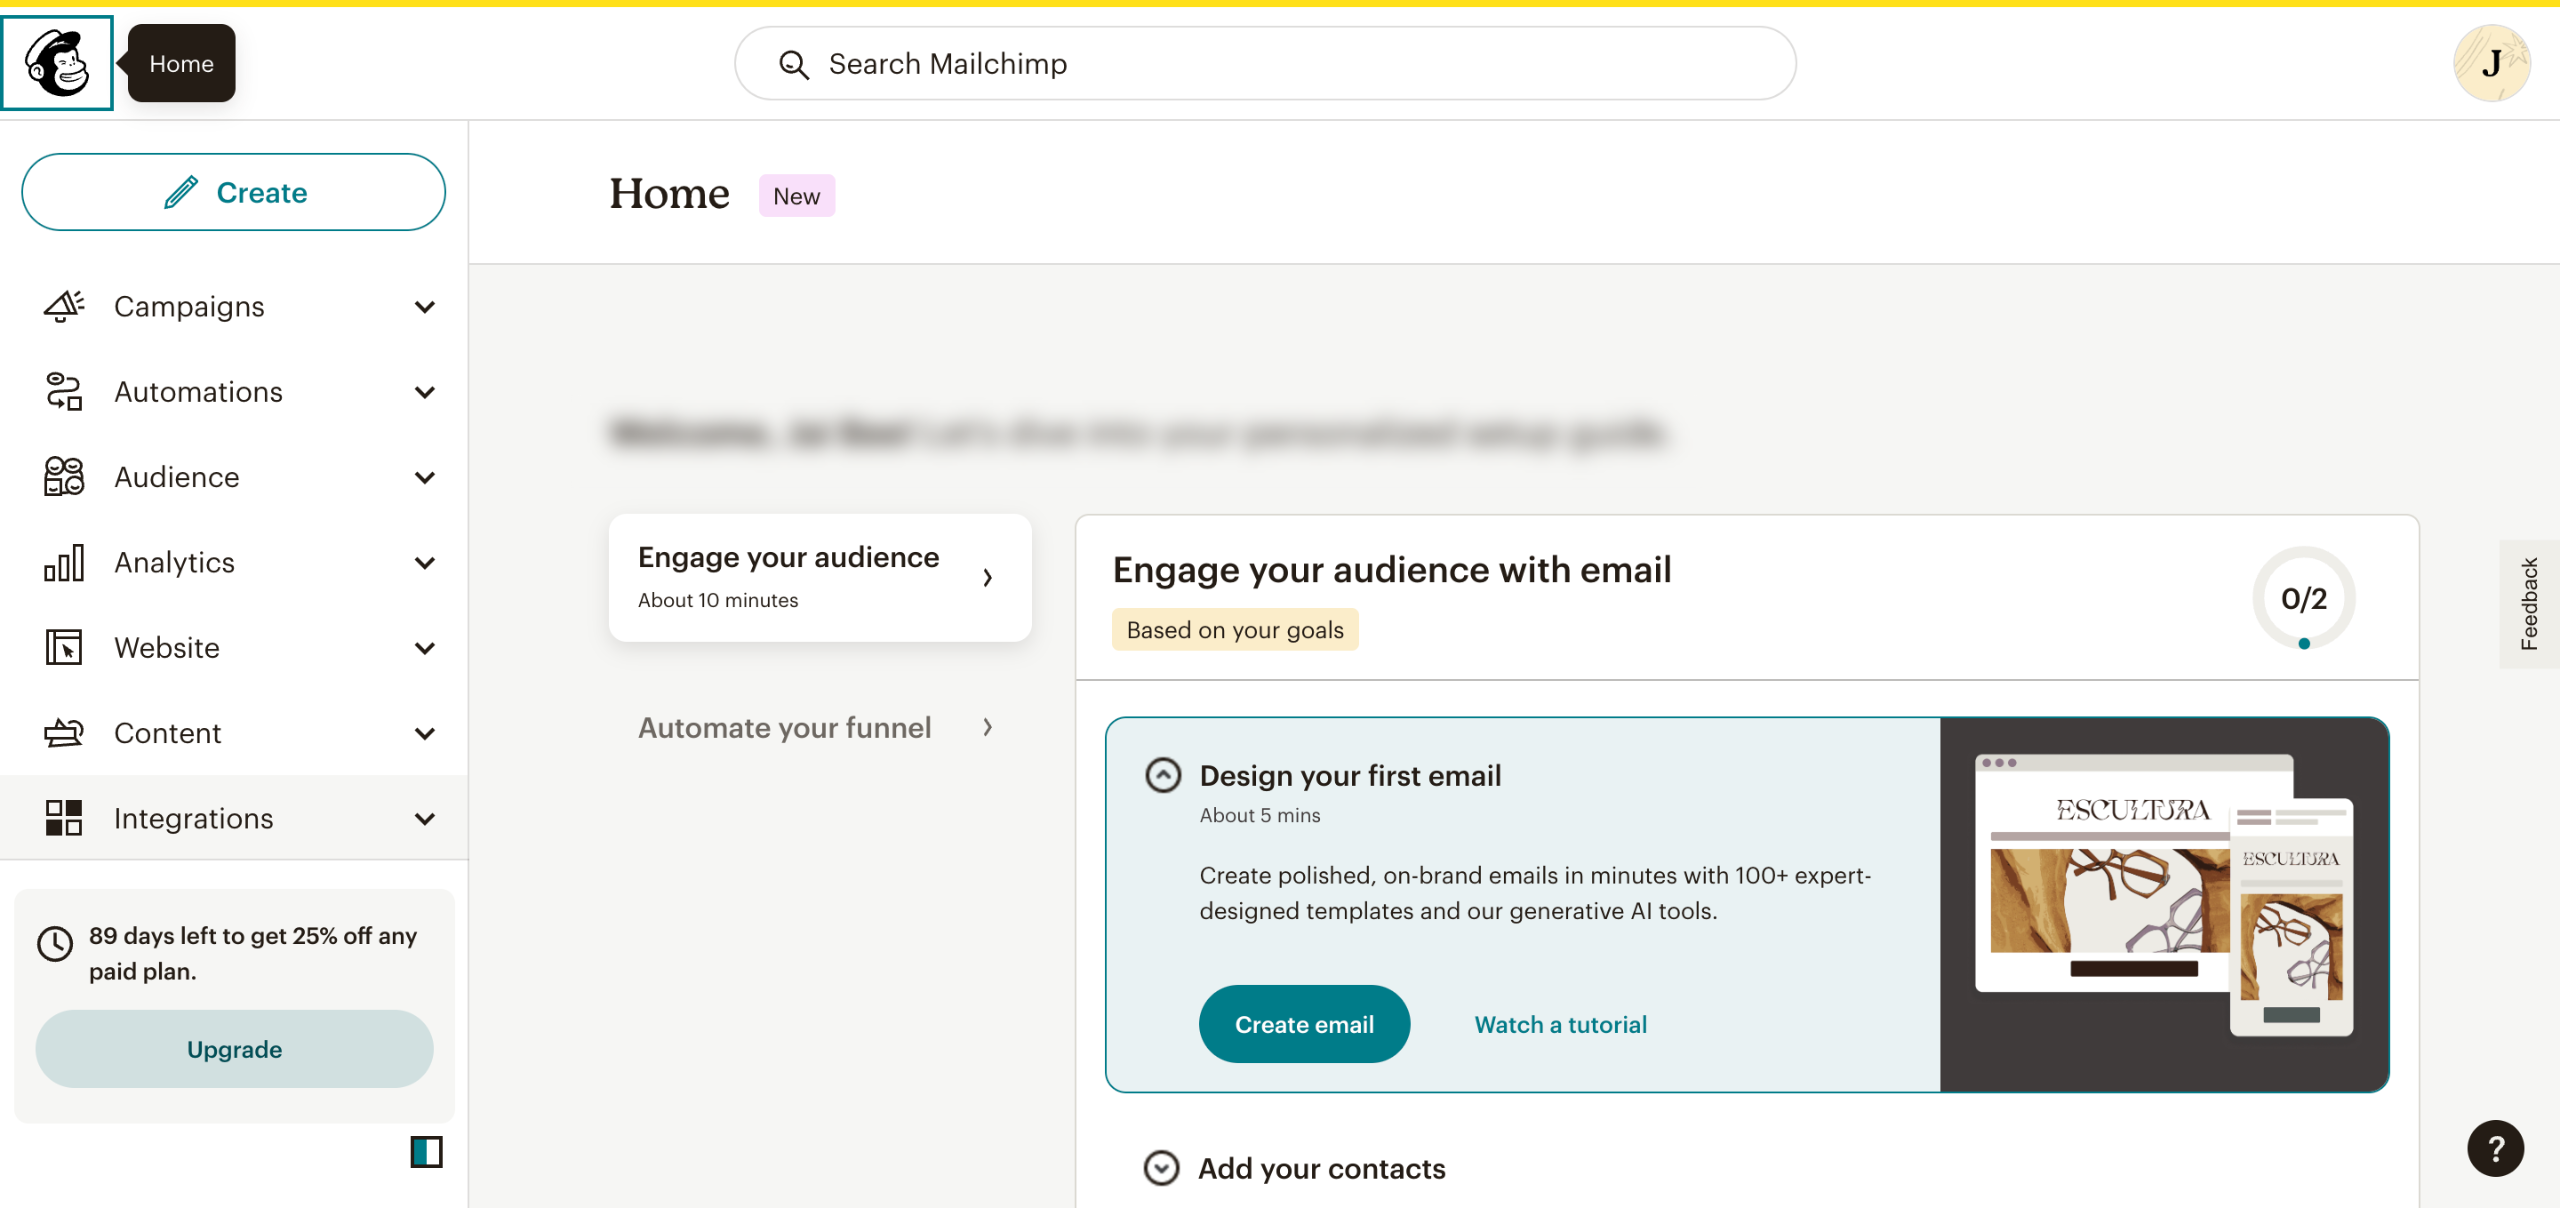Viewport: 2560px width, 1208px height.
Task: Click the Campaigns megaphone icon
Action: coord(64,306)
